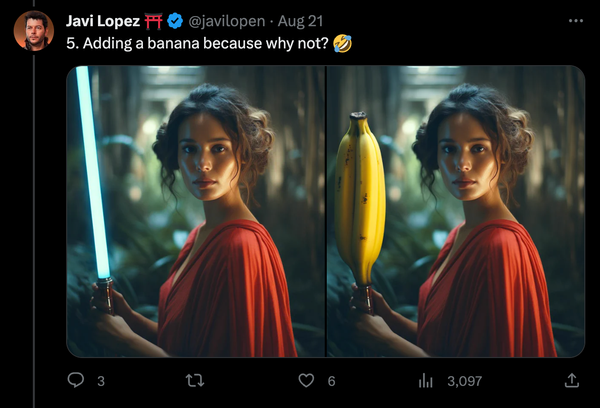Screen dimensions: 600x408
Task: Click the reply count 3
Action: 100,381
